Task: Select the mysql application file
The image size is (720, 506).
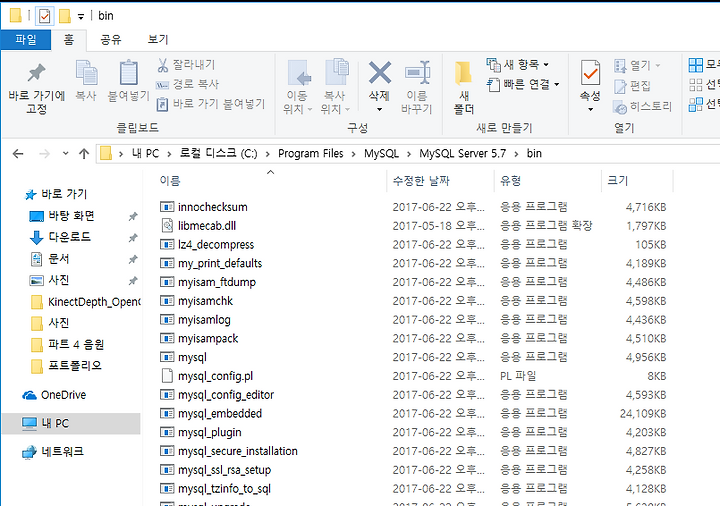Action: (x=192, y=357)
